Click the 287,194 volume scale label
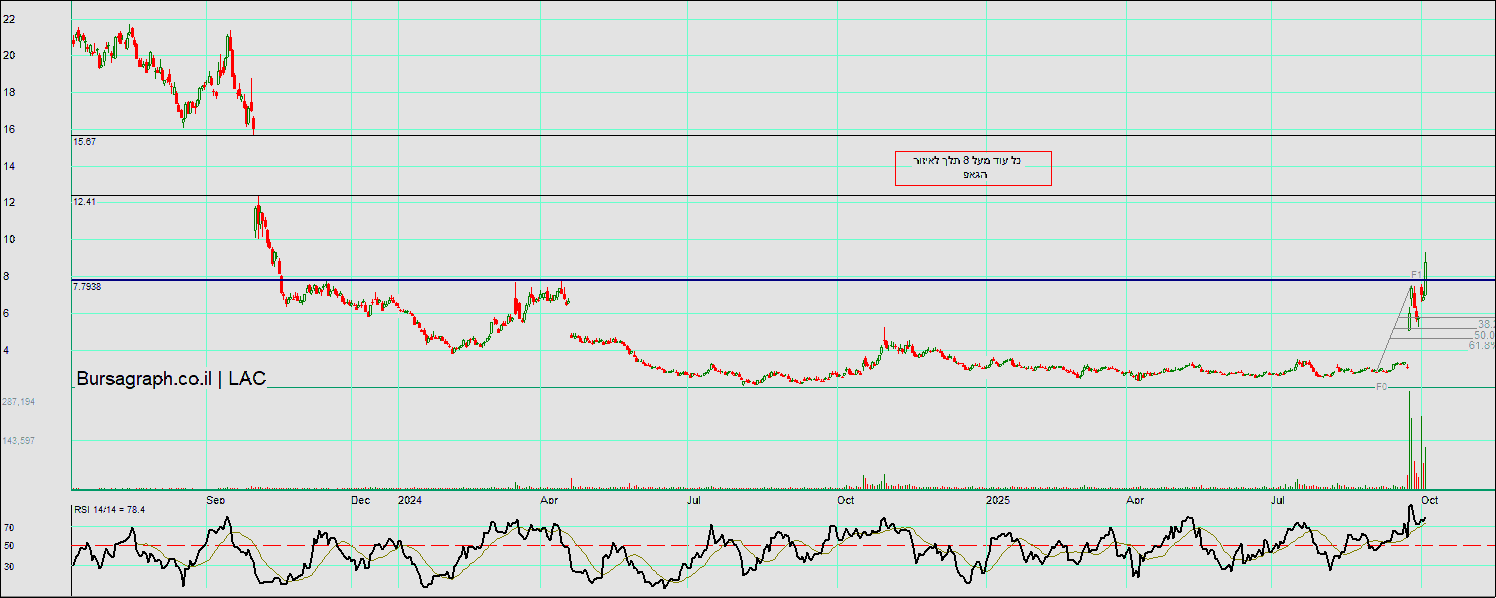The image size is (1496, 598). click(x=19, y=401)
